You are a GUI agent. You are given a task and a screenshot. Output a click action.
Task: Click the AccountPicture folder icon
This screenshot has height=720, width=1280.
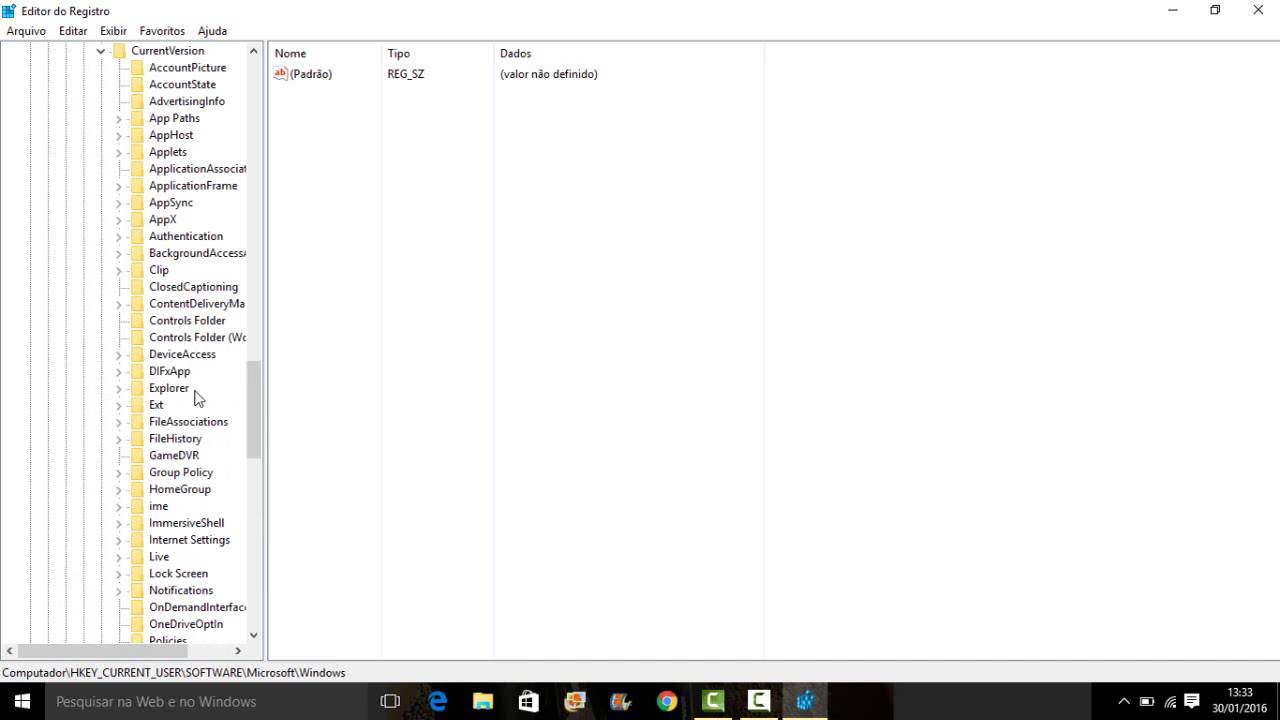click(x=137, y=68)
